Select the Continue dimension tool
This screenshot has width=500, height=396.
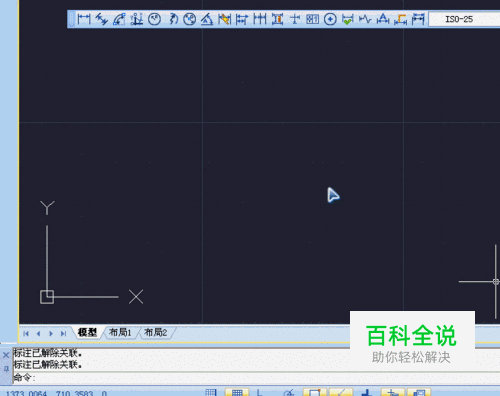[x=260, y=19]
